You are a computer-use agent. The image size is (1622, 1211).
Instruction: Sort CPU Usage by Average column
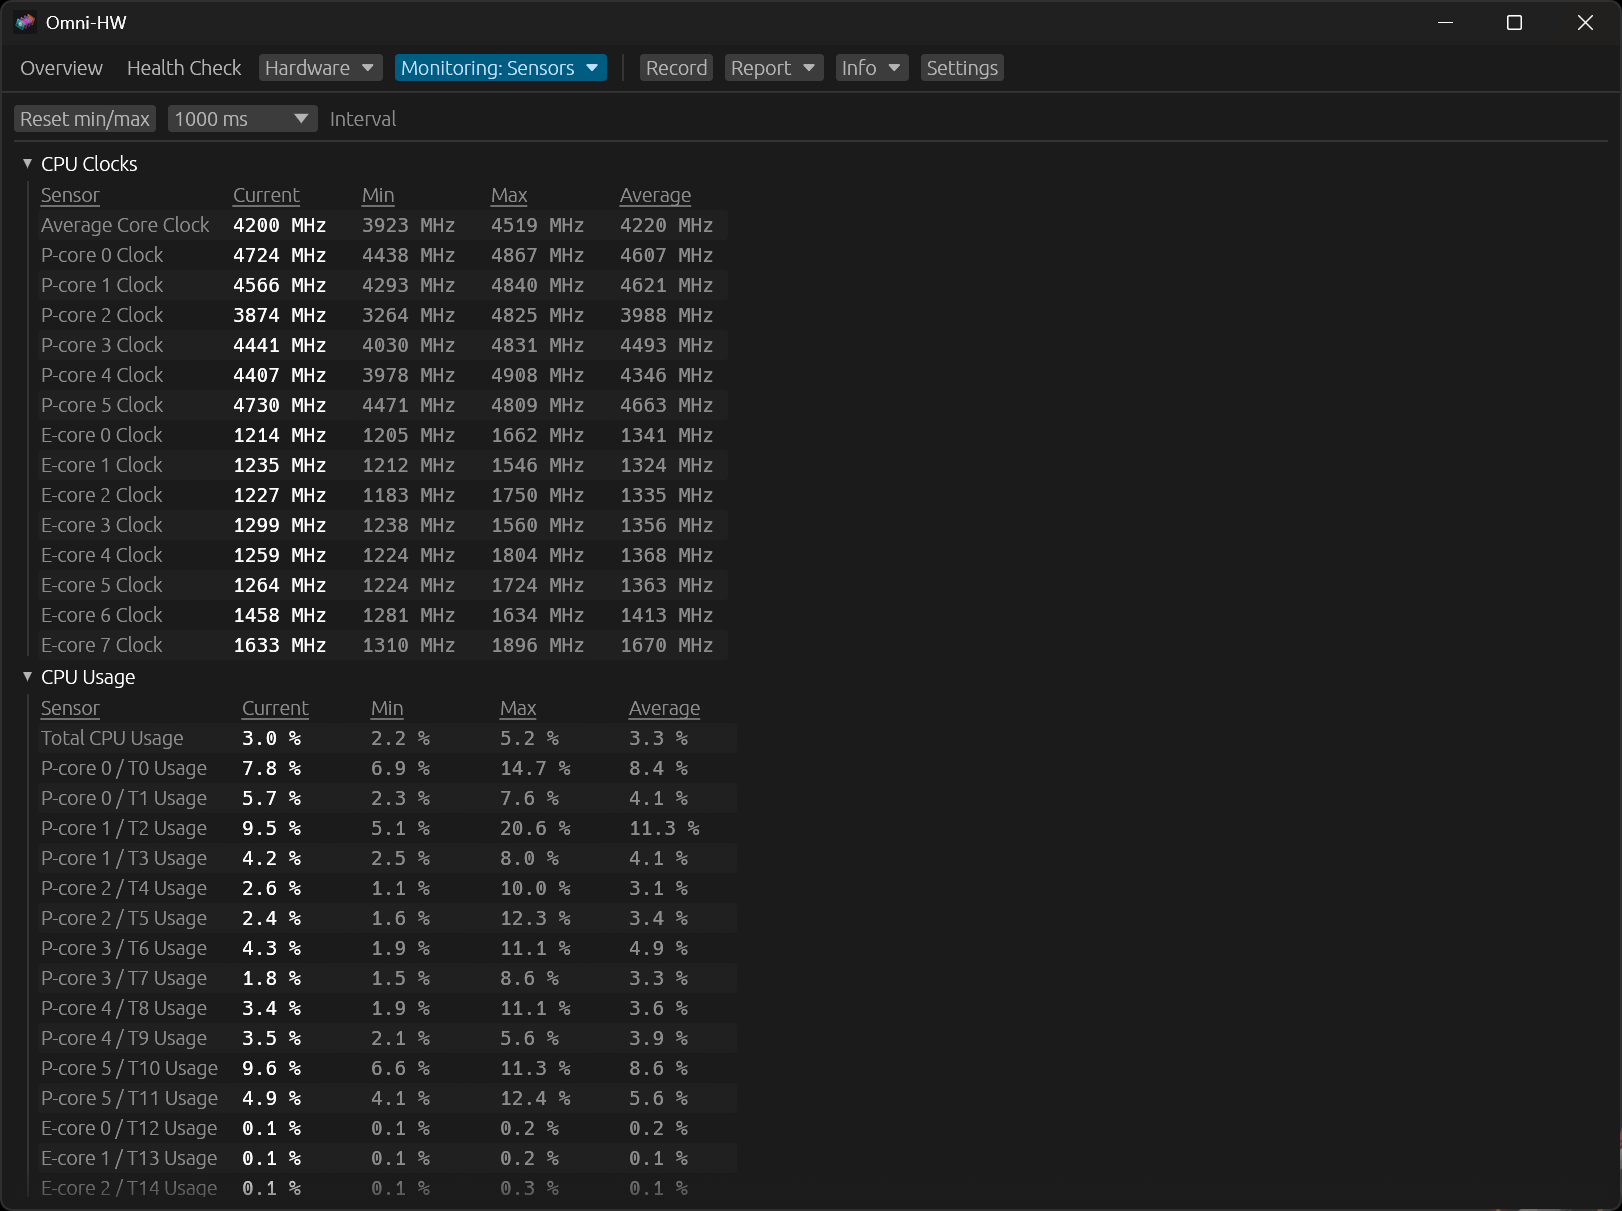coord(664,708)
